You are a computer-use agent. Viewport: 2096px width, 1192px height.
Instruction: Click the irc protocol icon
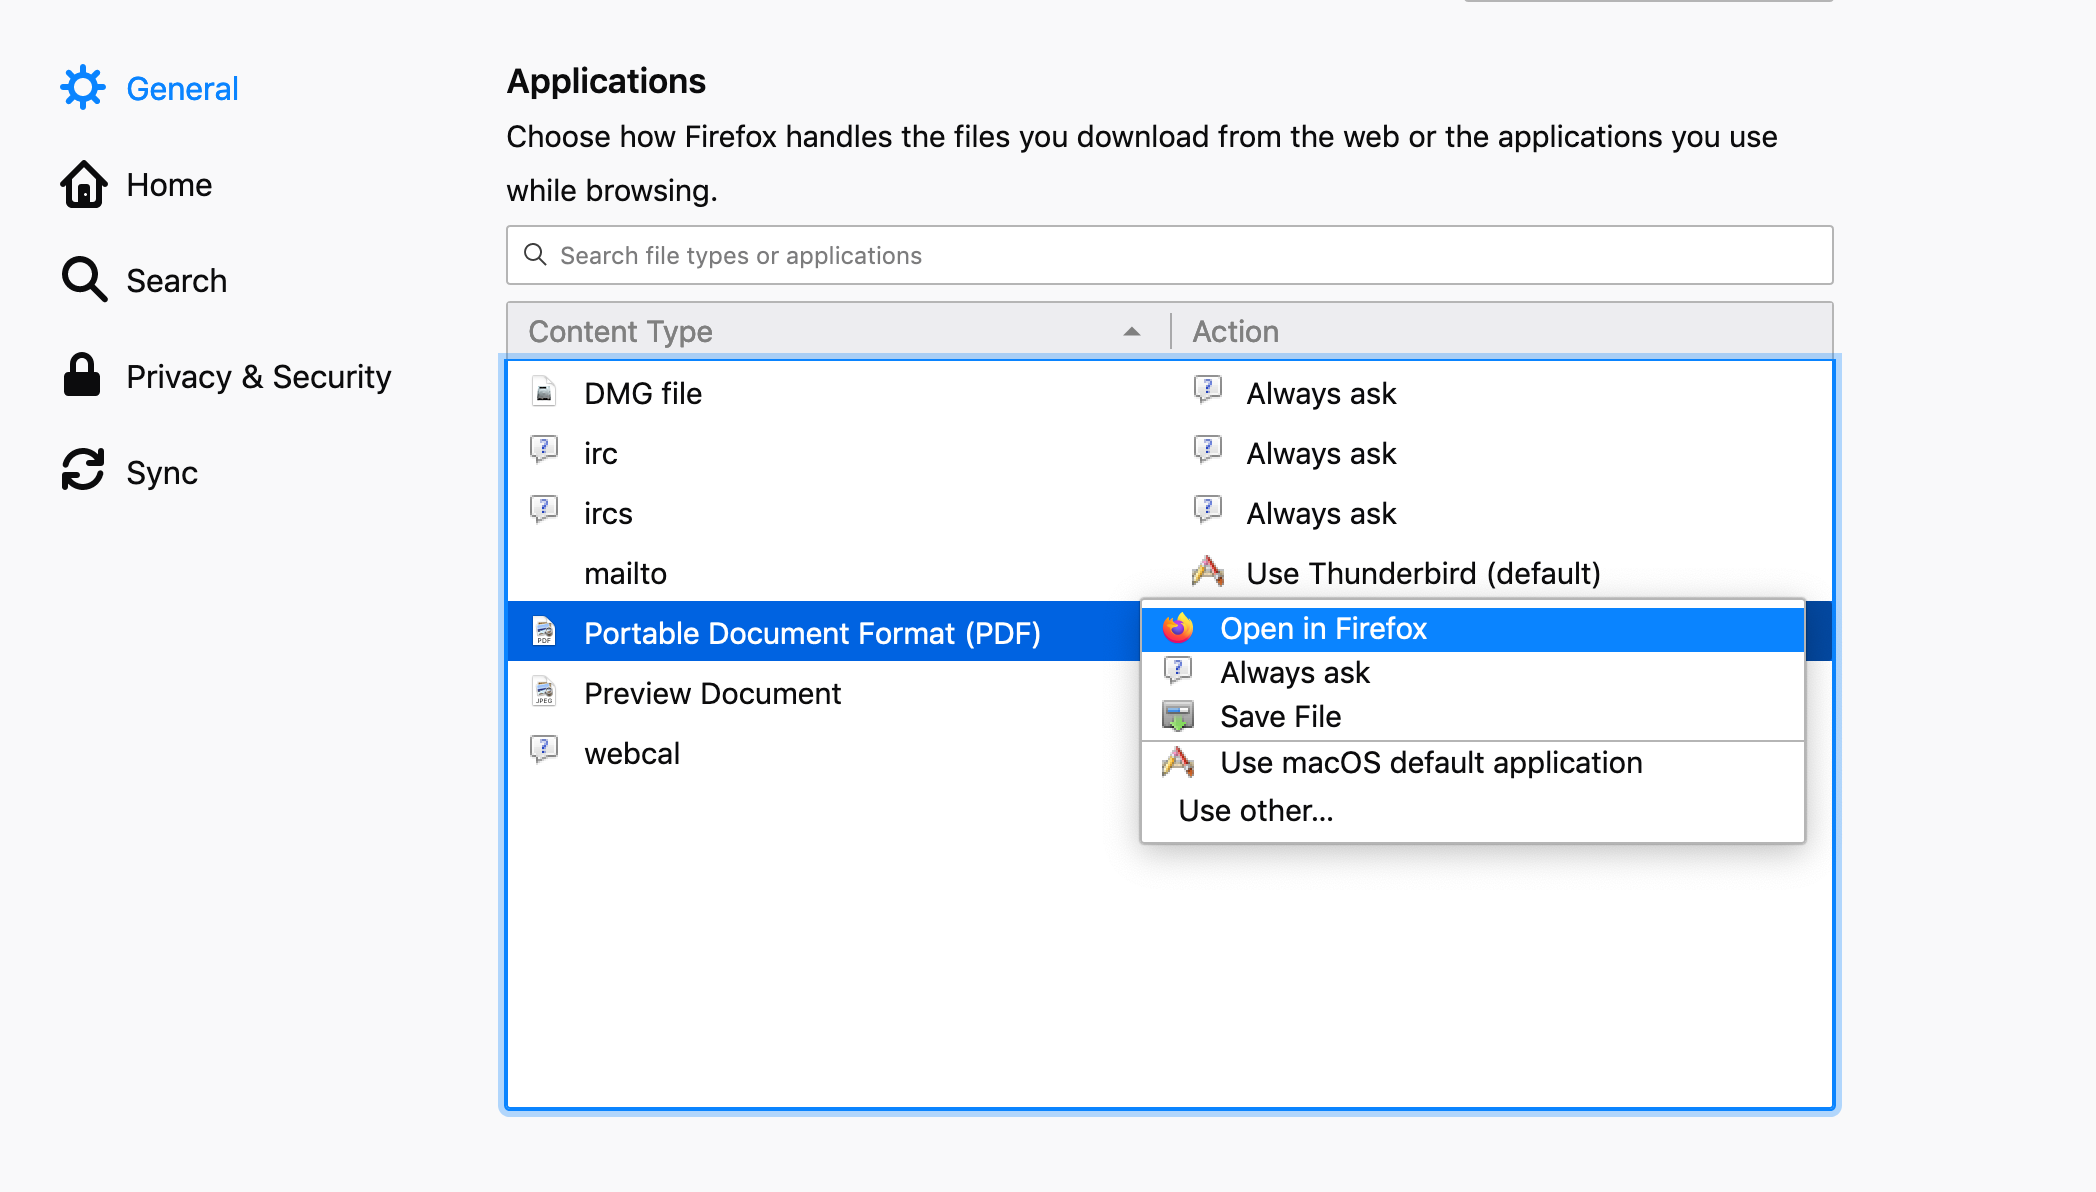click(544, 450)
